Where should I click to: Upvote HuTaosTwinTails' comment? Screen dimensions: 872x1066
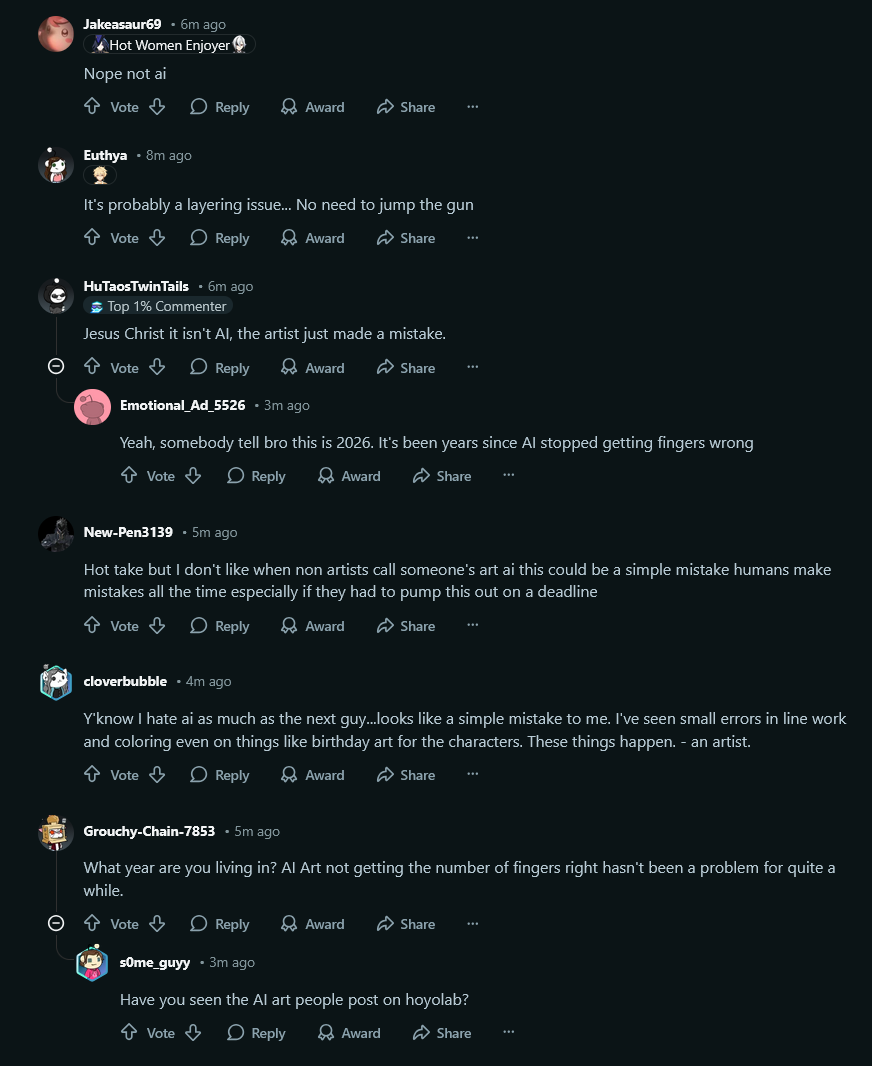point(92,368)
